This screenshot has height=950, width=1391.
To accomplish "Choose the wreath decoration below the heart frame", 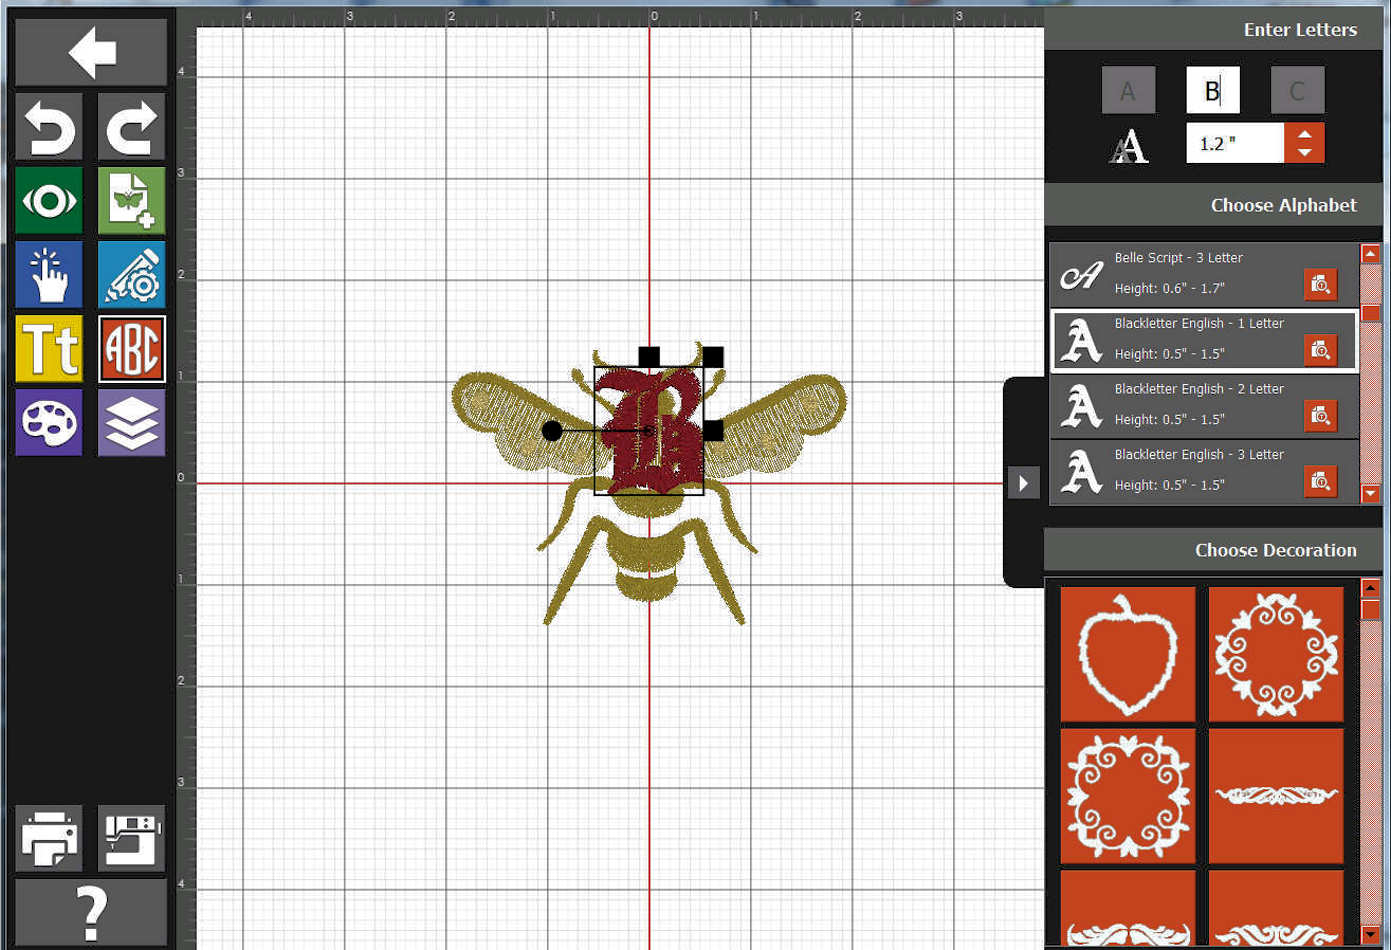I will click(1128, 796).
